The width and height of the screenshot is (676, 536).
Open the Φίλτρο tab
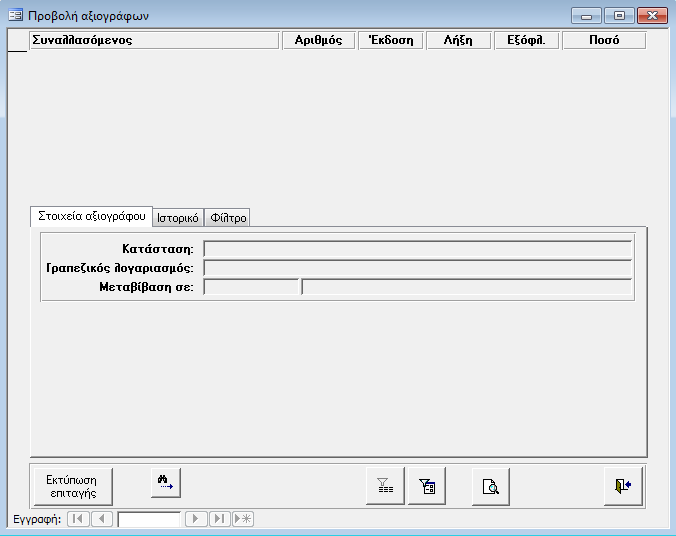point(228,218)
